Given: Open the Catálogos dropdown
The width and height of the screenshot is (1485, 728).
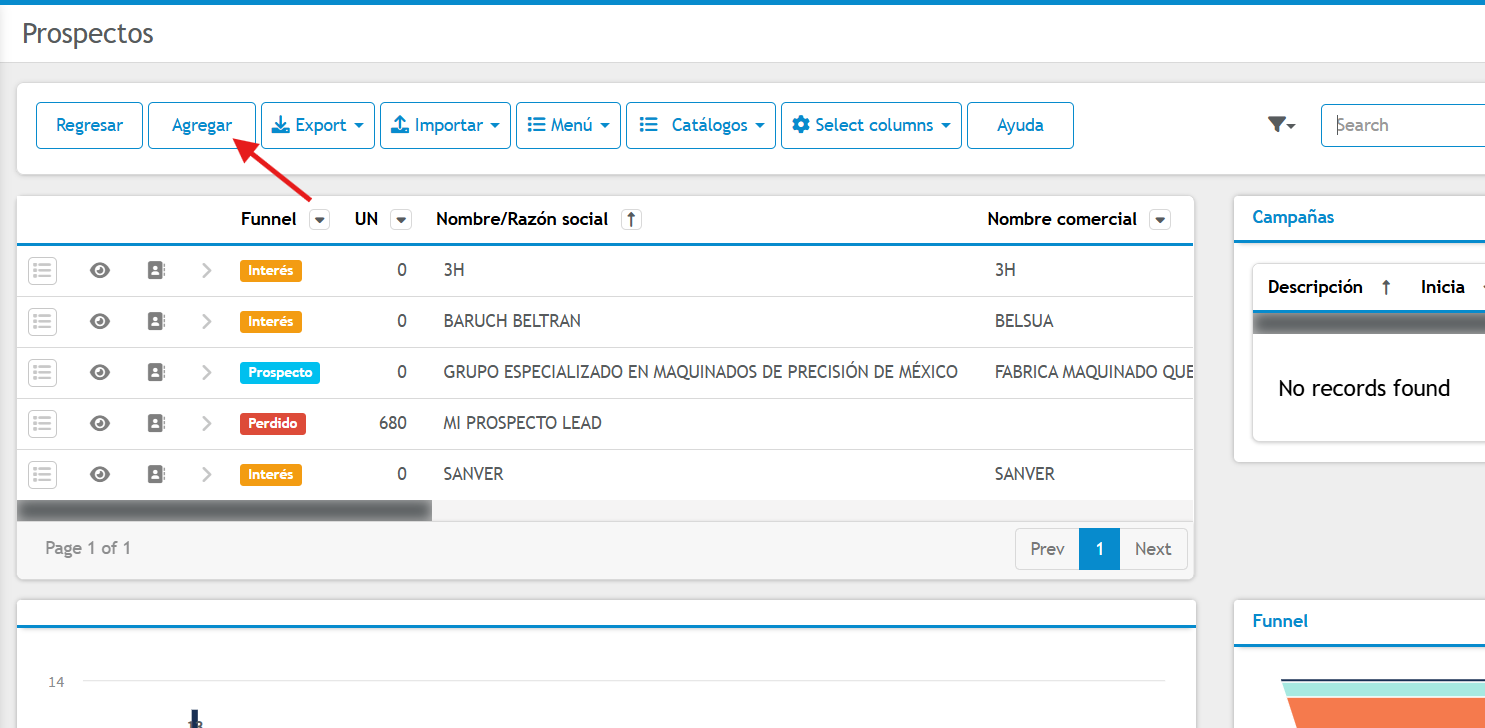Looking at the screenshot, I should pyautogui.click(x=701, y=125).
